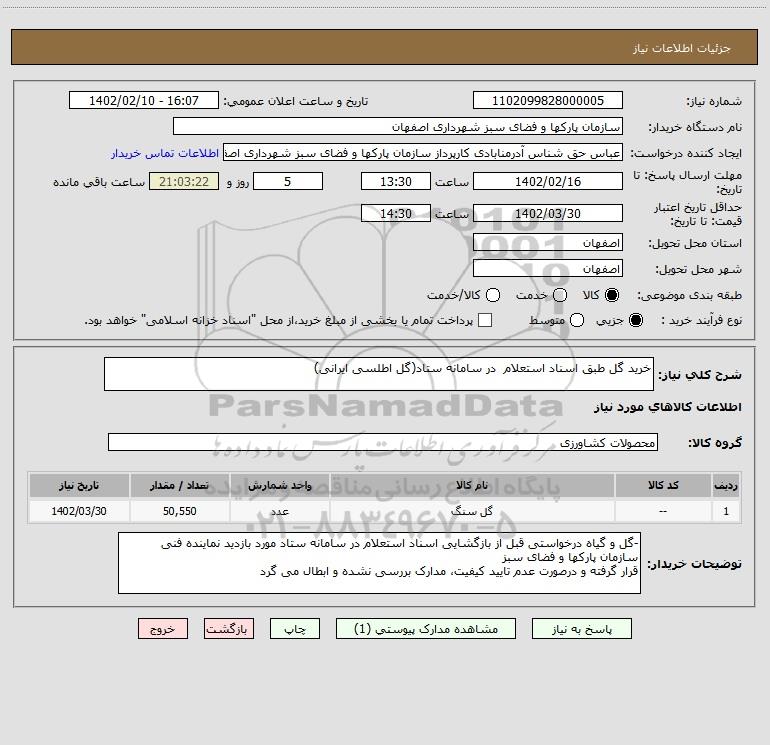Click the گل سنگ item name cell
Screen dimensions: 770x745
coord(471,511)
